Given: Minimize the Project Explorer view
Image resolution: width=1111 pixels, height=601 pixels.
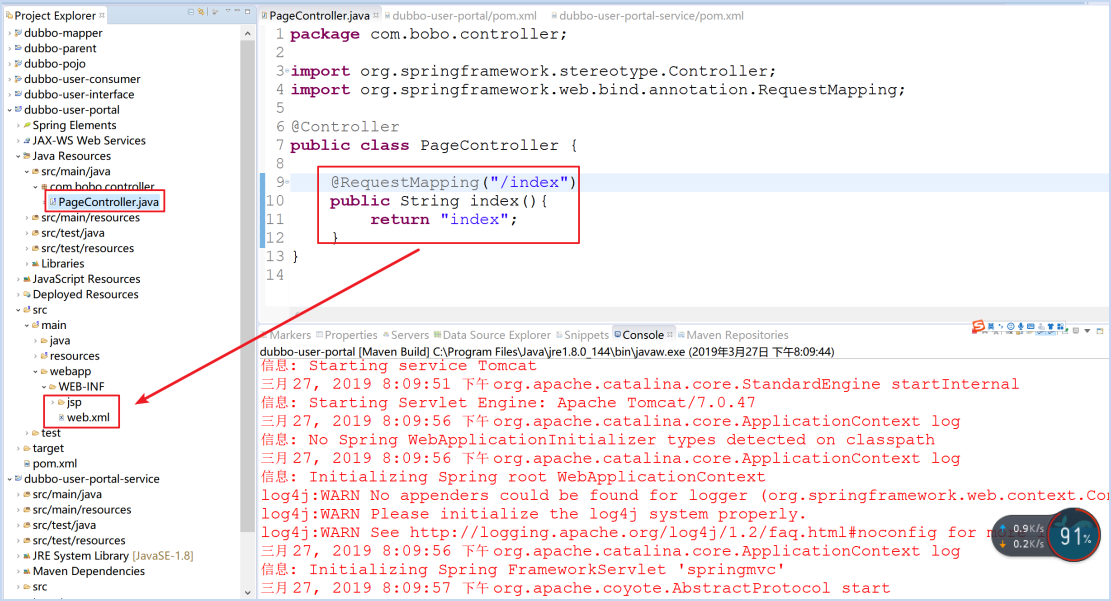Looking at the screenshot, I should pos(237,10).
